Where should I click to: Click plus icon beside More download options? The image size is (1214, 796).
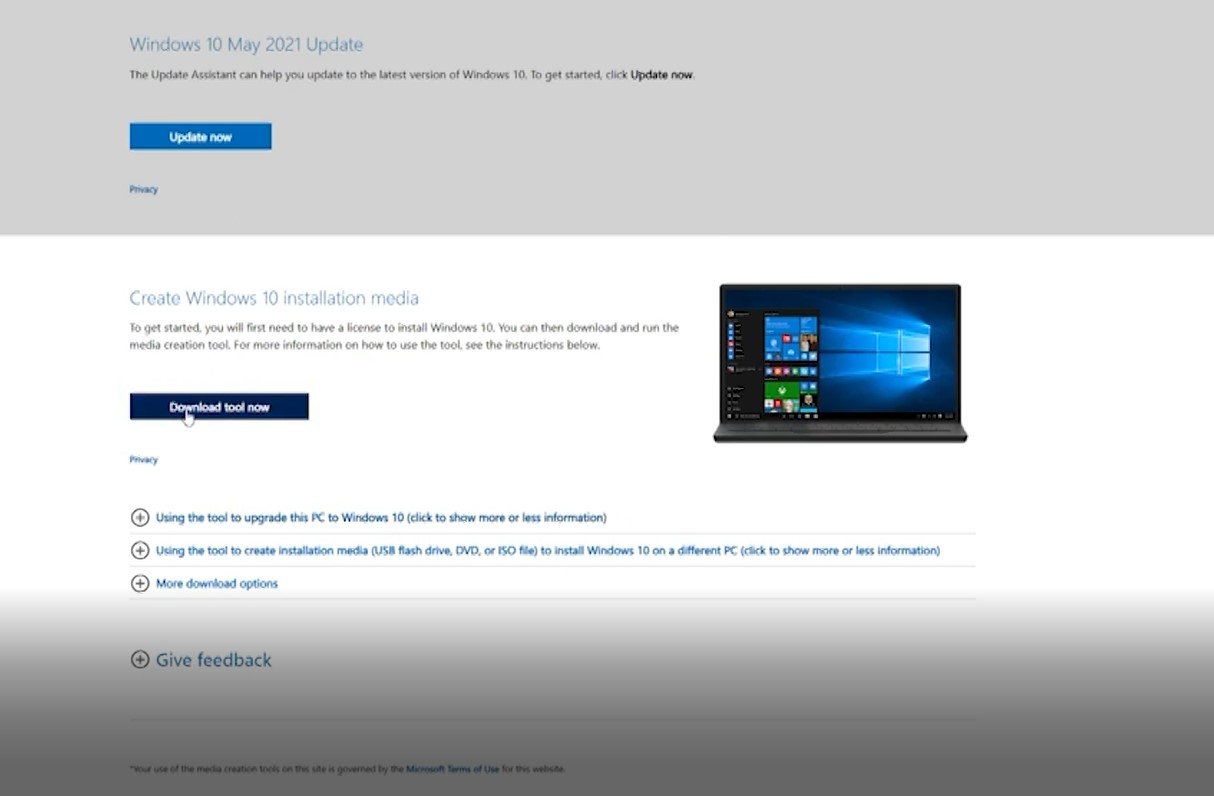140,583
